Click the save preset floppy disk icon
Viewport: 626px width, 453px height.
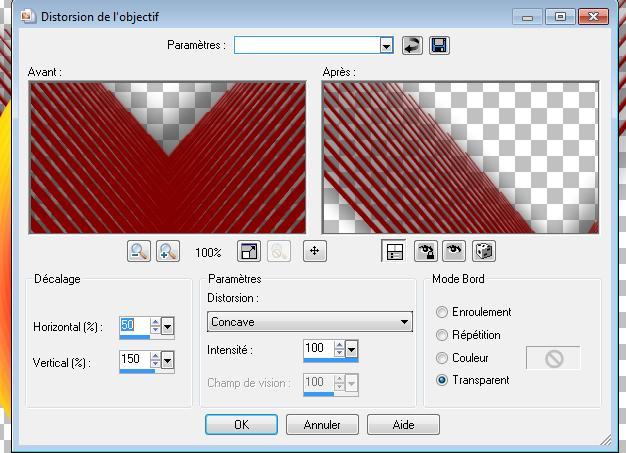click(x=439, y=45)
